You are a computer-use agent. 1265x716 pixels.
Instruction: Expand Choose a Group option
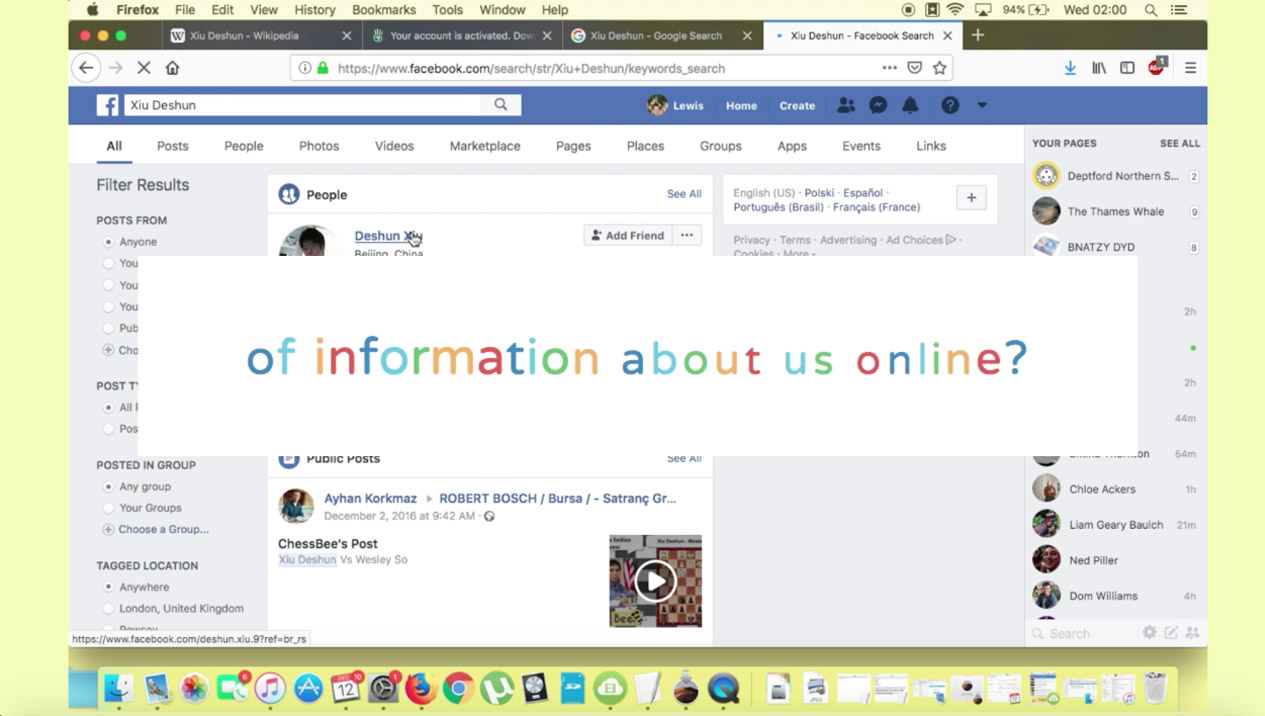pos(155,529)
